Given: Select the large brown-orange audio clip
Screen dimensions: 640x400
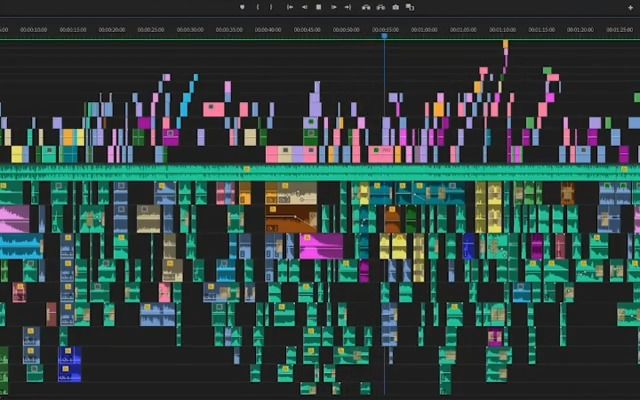Looking at the screenshot, I should 291,219.
